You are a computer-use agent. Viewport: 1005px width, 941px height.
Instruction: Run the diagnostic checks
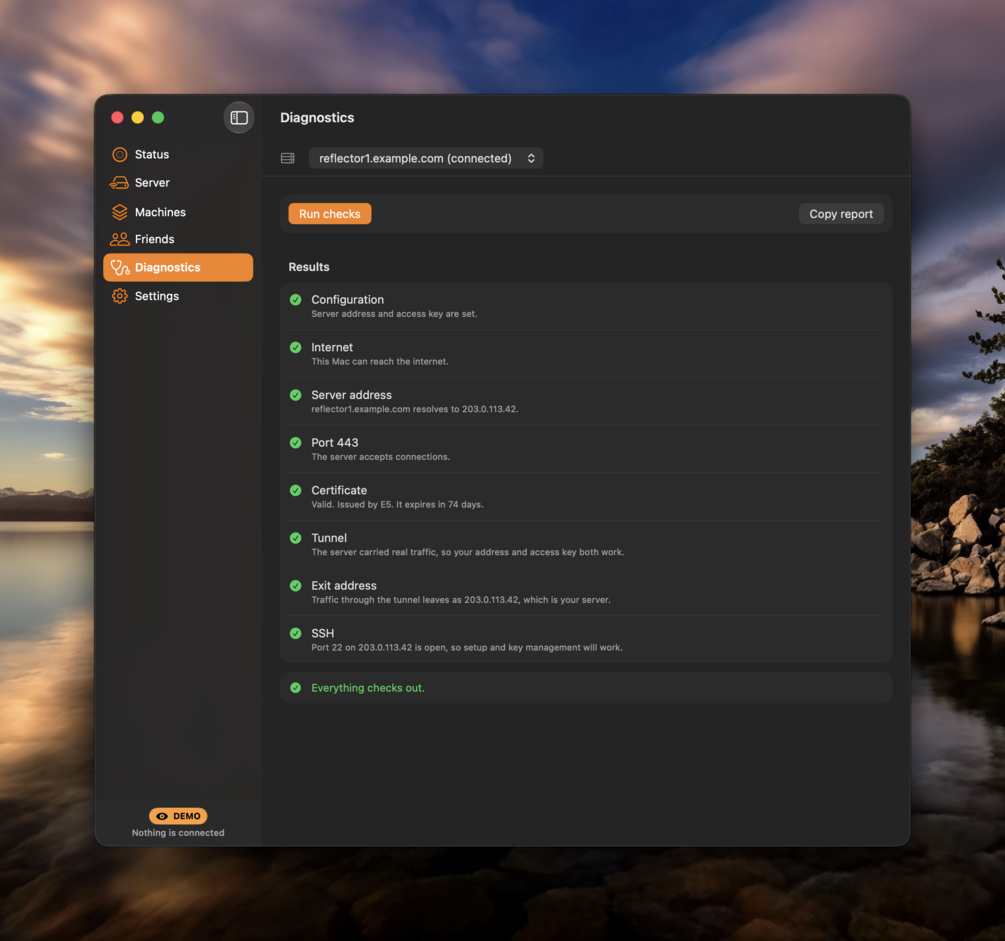329,214
